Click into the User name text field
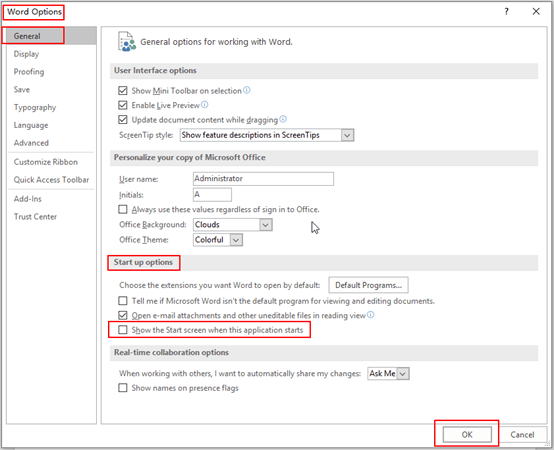The image size is (554, 450). click(263, 179)
